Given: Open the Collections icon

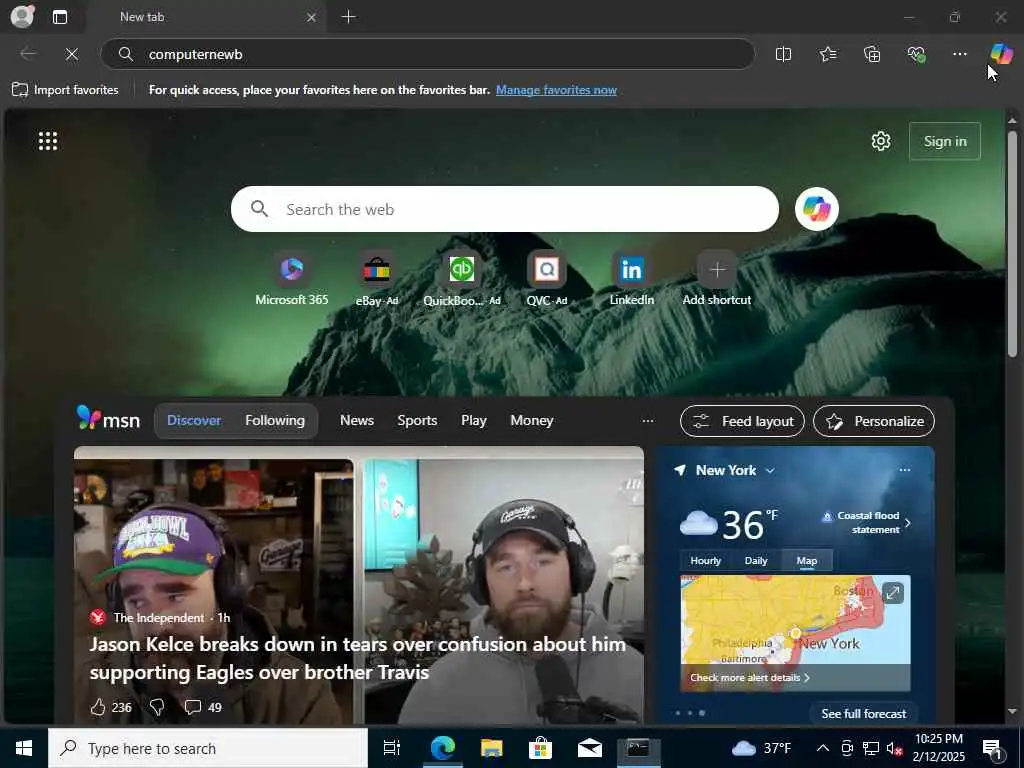Looking at the screenshot, I should 872,54.
